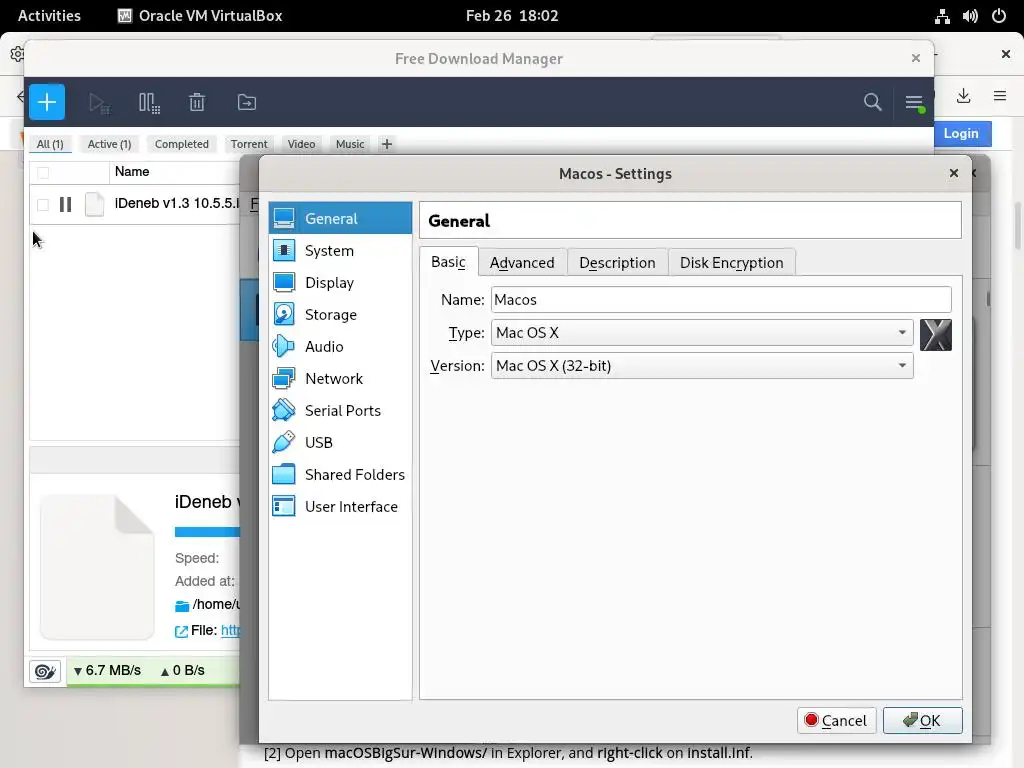This screenshot has width=1024, height=768.
Task: Open General settings category
Action: pyautogui.click(x=340, y=218)
